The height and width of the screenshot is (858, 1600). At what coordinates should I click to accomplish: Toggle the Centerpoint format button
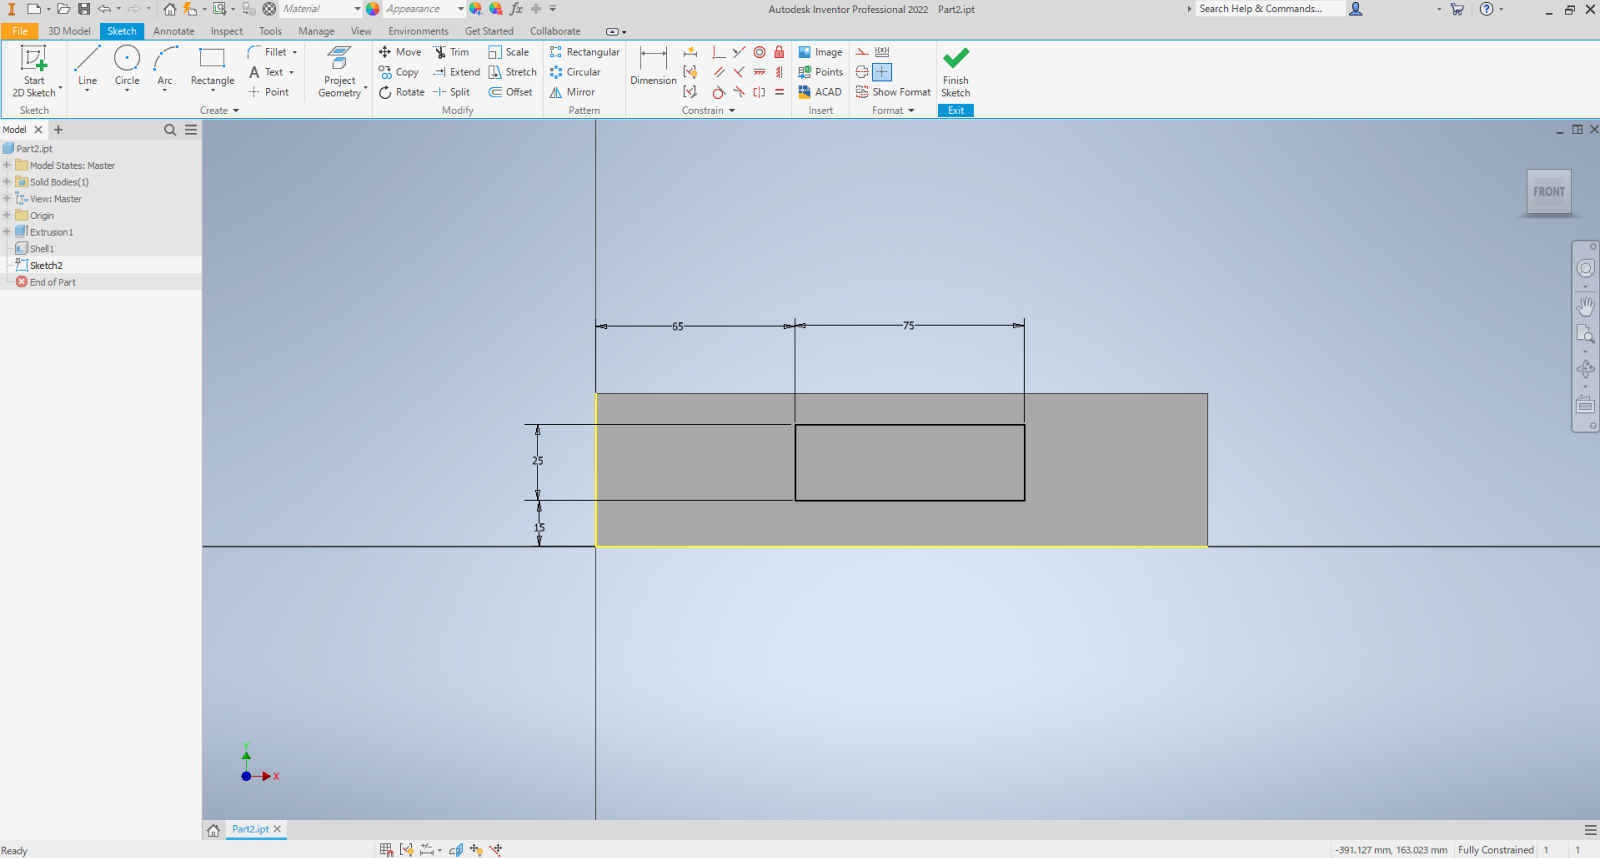click(882, 72)
